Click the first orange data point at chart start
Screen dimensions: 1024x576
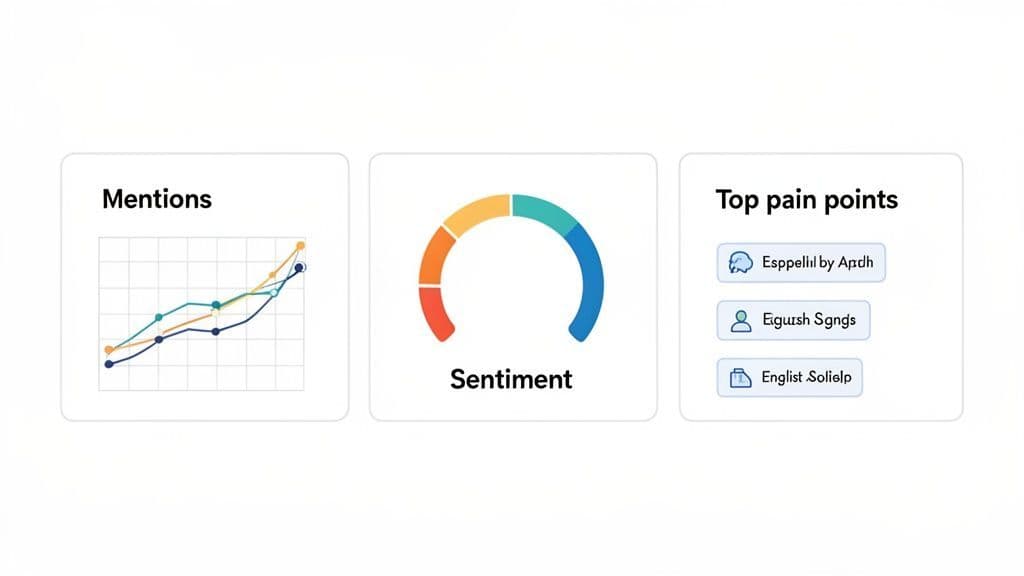coord(109,349)
